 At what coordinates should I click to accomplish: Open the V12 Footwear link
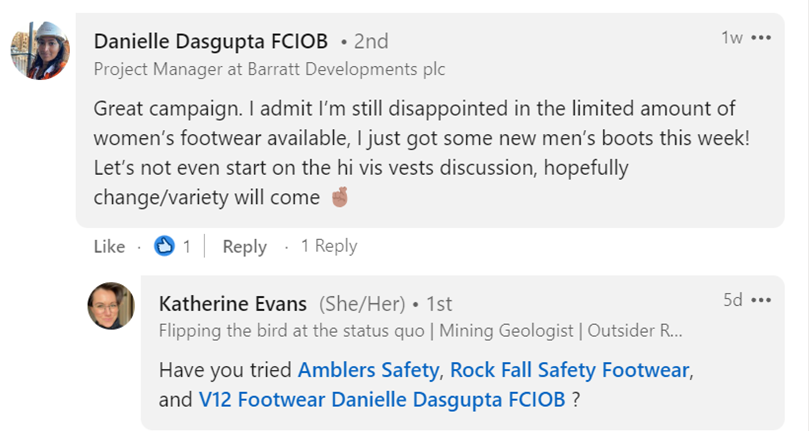(248, 399)
